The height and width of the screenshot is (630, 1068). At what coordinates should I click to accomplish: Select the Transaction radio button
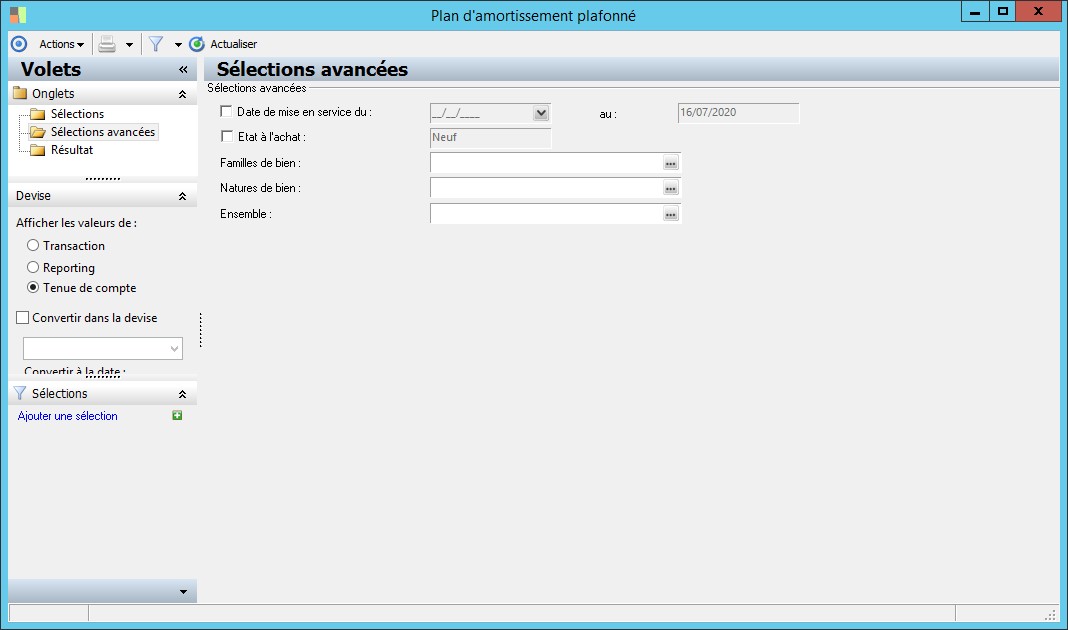pyautogui.click(x=33, y=245)
